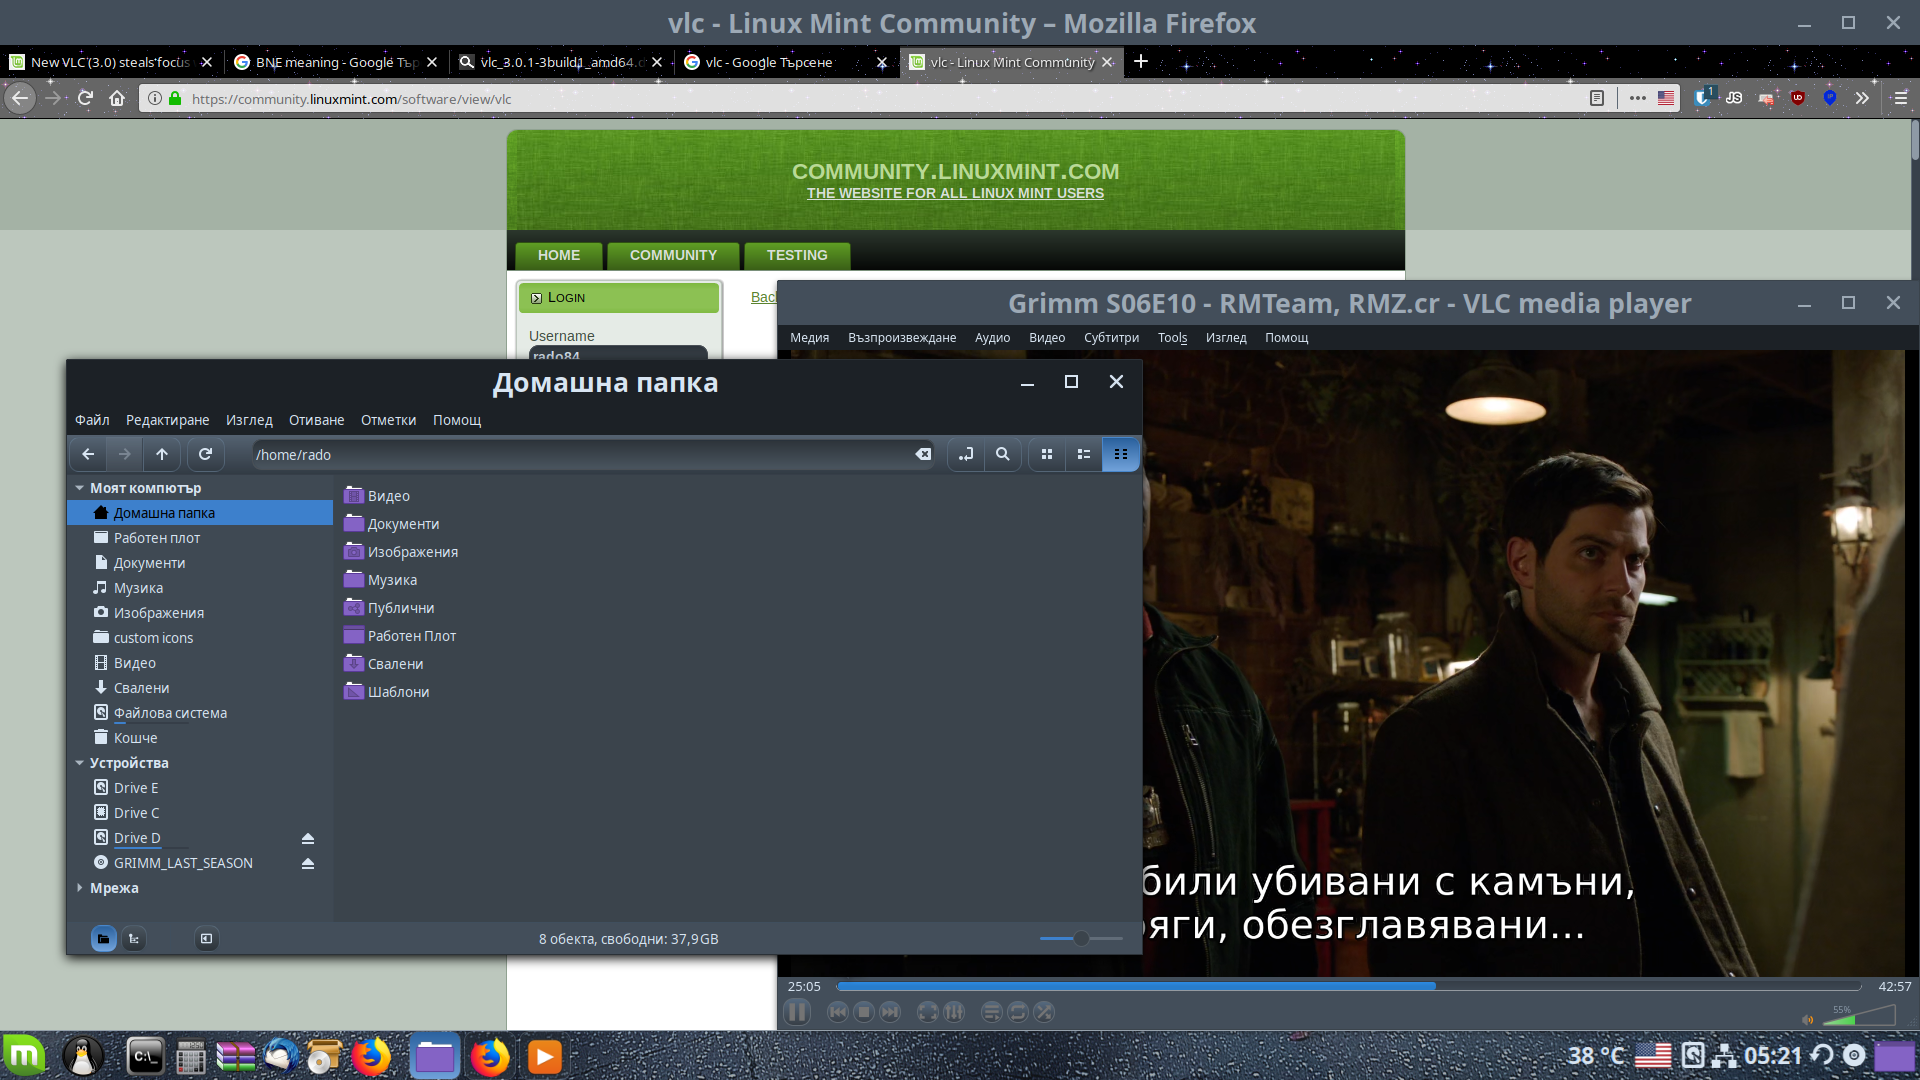Open the Отметки menu in file manager
The height and width of the screenshot is (1080, 1920).
[x=388, y=421]
